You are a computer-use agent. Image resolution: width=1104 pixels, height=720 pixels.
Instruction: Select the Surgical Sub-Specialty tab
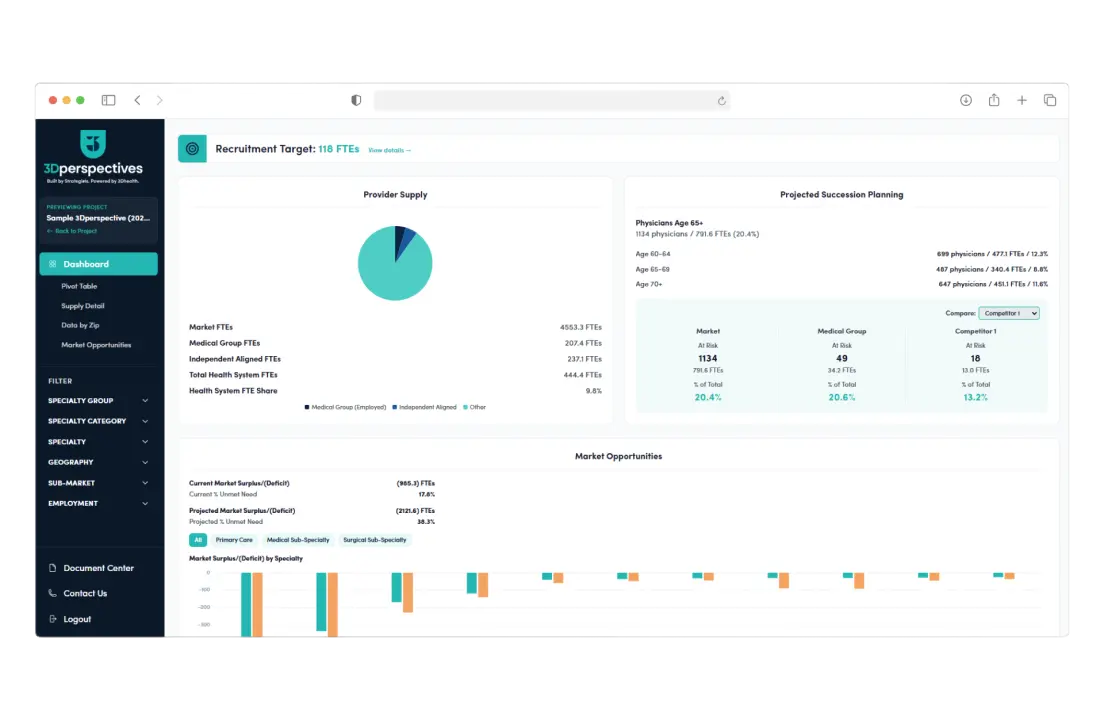point(375,540)
